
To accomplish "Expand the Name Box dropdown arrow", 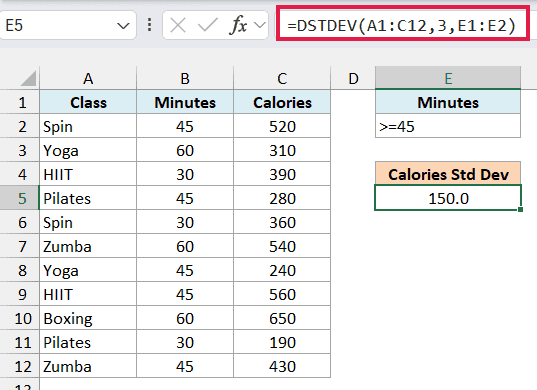I will (x=123, y=26).
